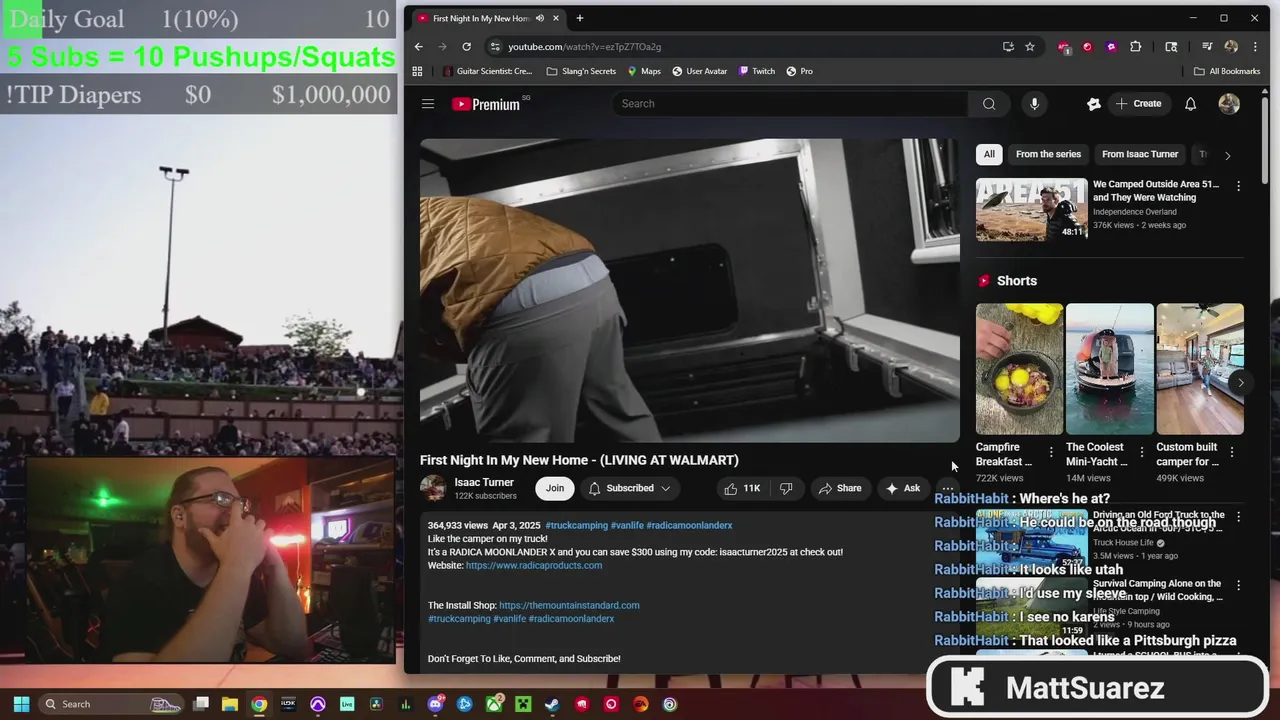Select the All filter chip
This screenshot has width=1280, height=720.
coord(989,154)
